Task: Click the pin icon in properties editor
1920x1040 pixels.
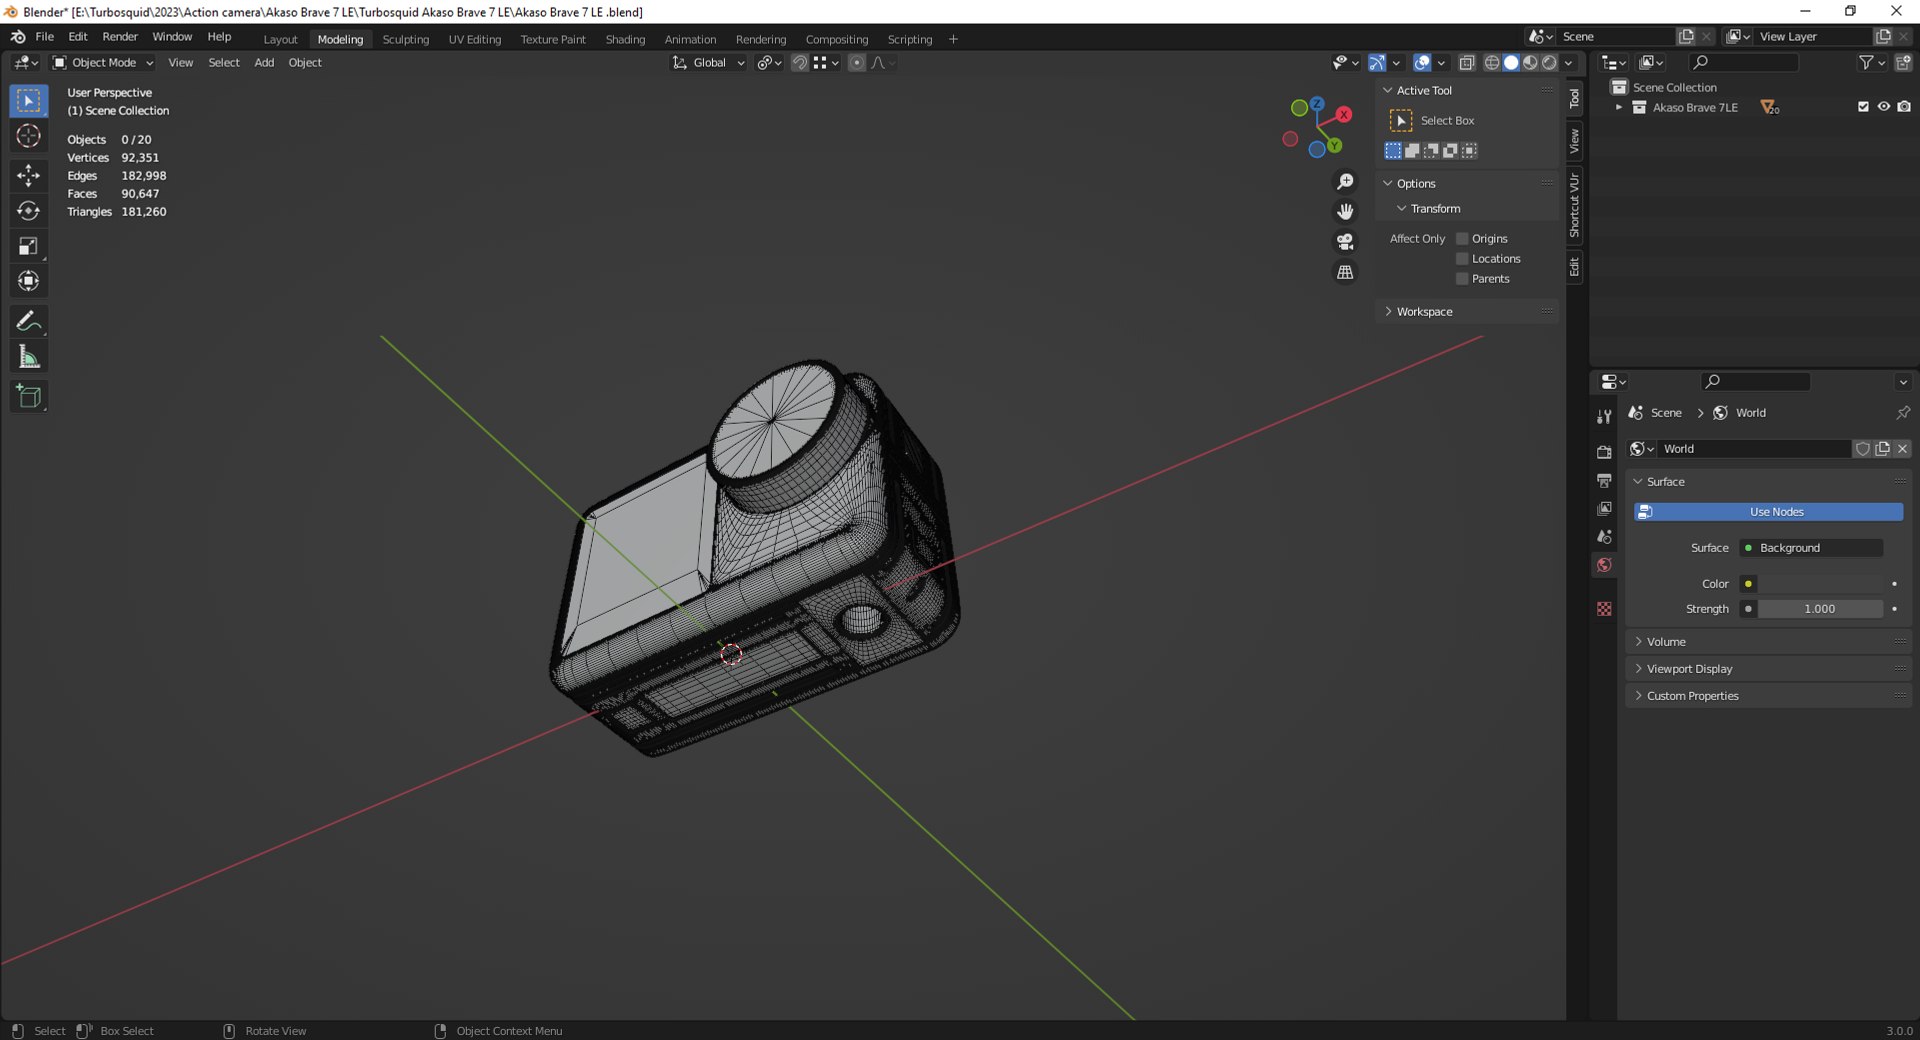Action: pos(1902,413)
